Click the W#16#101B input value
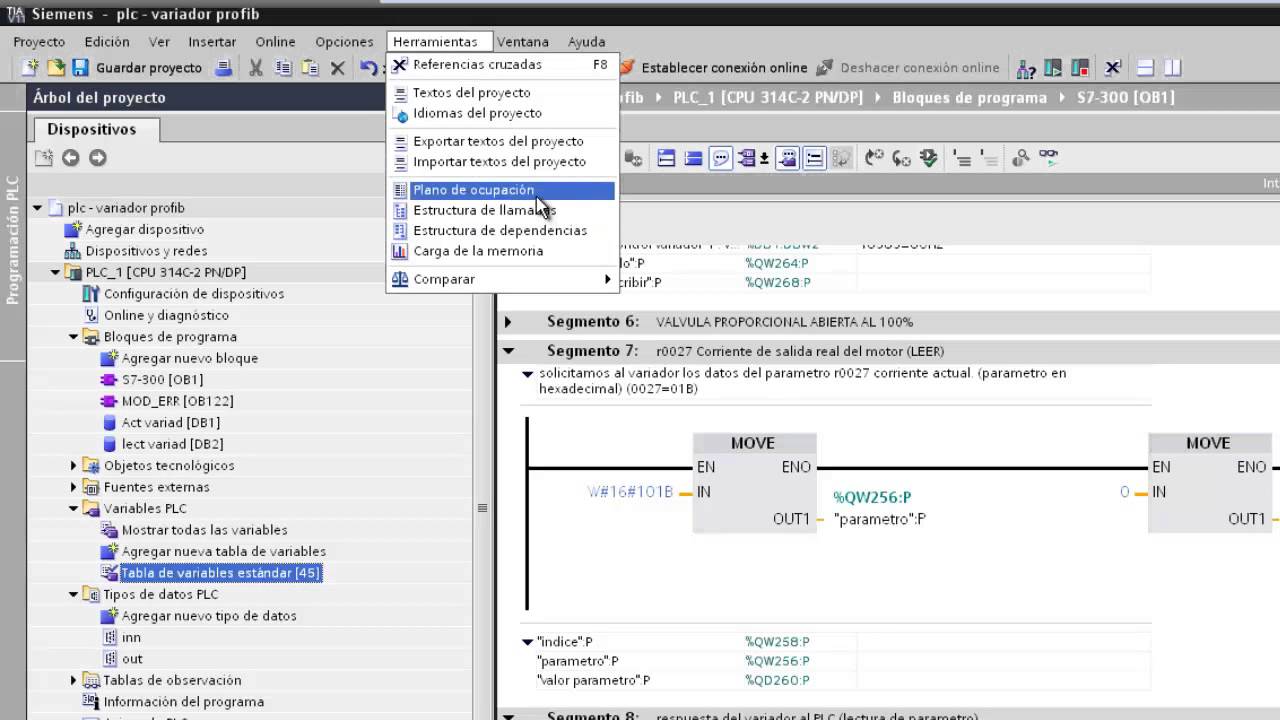 click(x=630, y=492)
